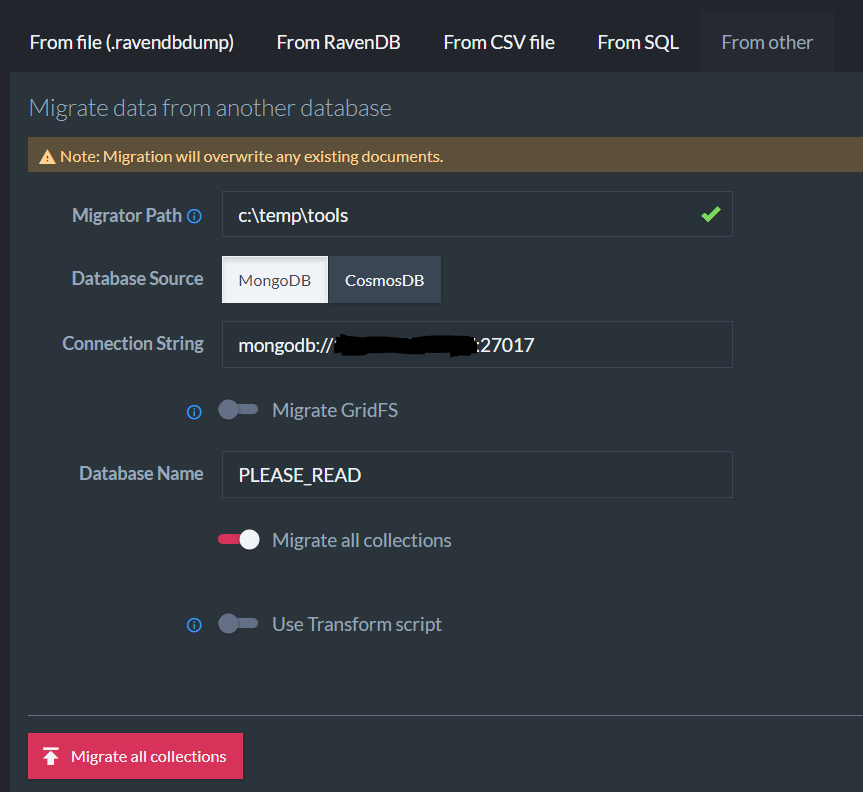
Task: Click the Migrate data from another database heading
Action: [x=210, y=108]
